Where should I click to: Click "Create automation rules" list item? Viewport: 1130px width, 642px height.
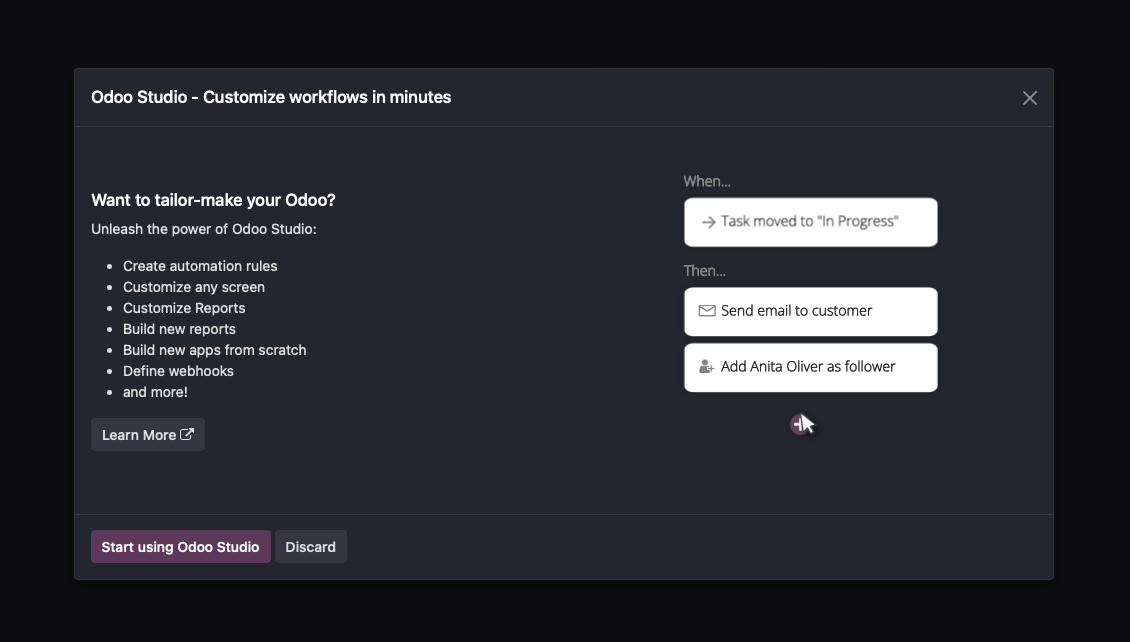click(200, 266)
